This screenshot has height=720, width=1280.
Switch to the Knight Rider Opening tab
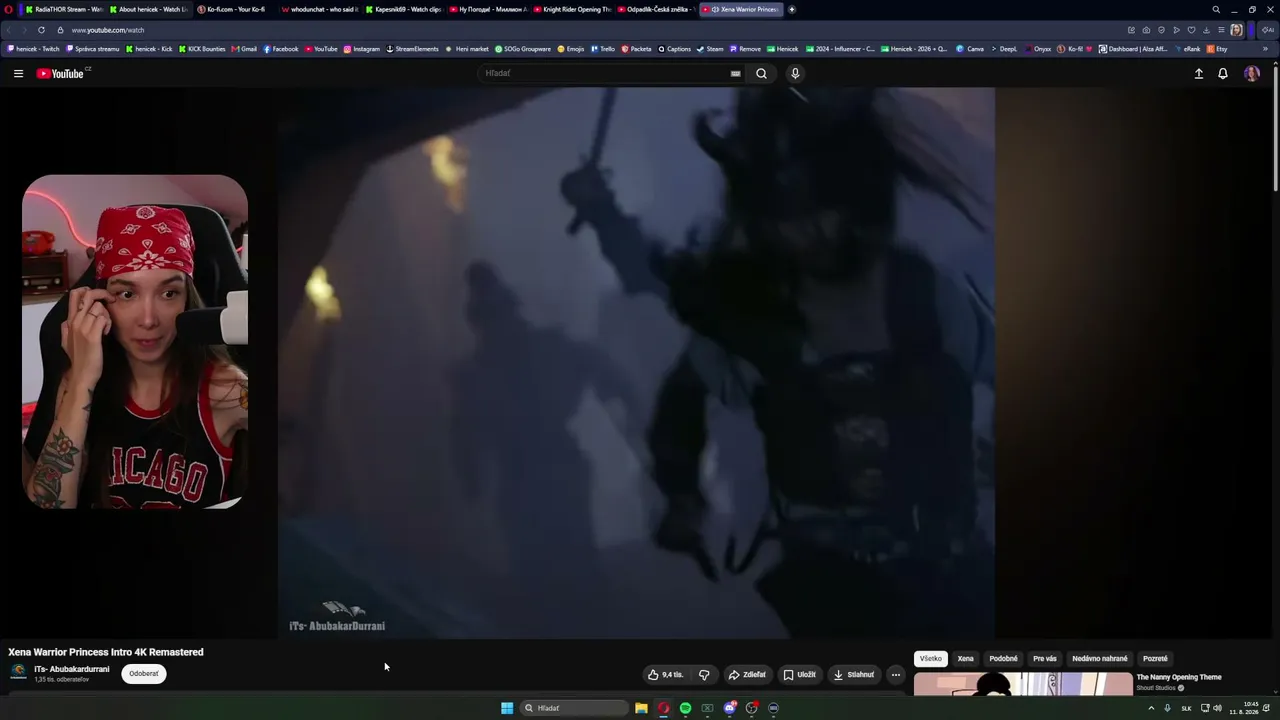573,9
